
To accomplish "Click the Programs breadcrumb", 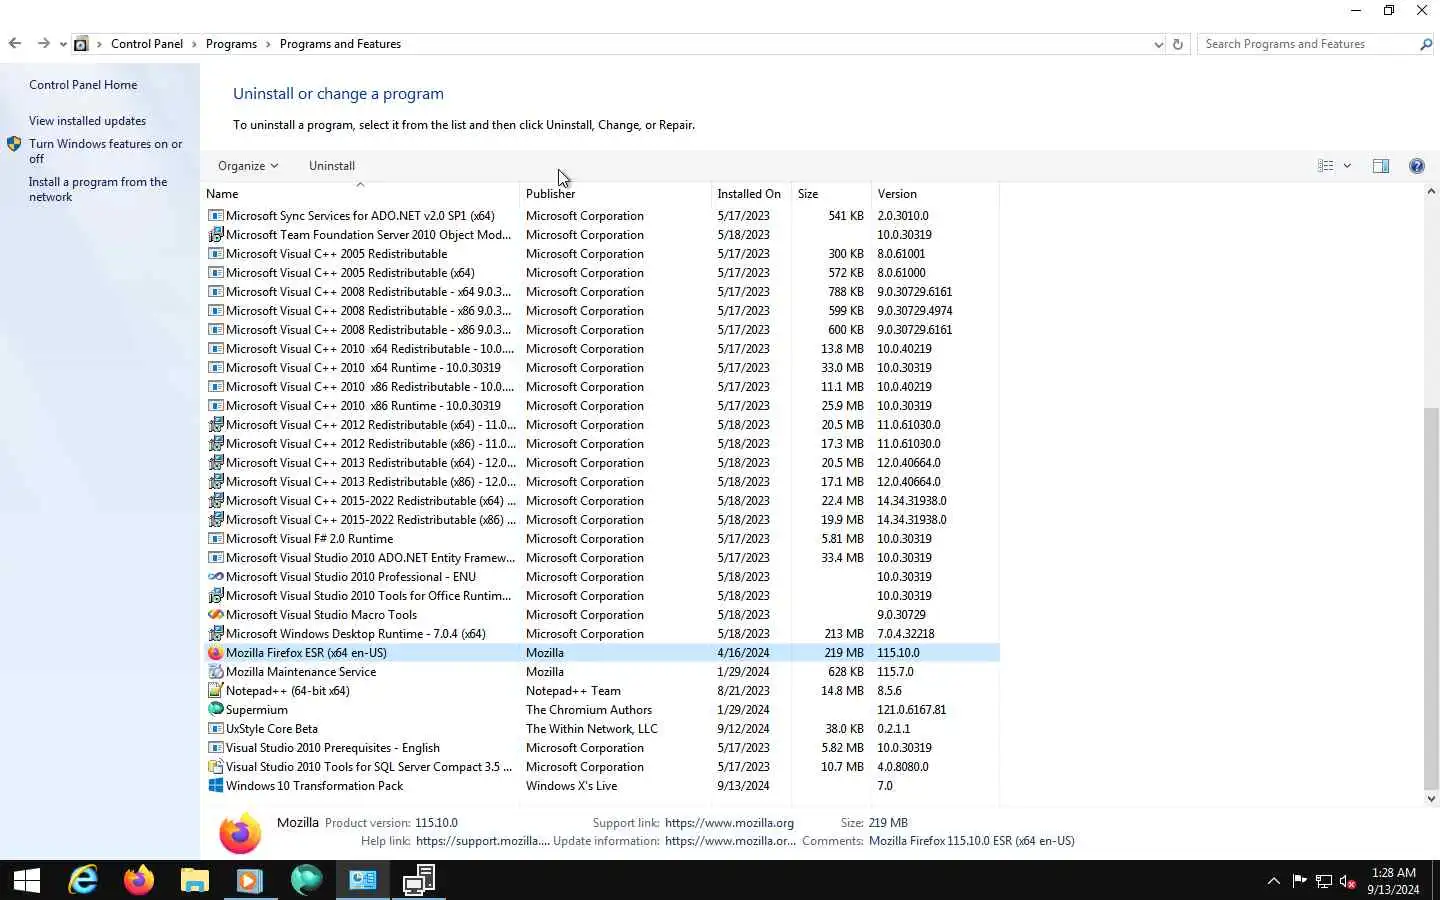I will click(x=231, y=44).
